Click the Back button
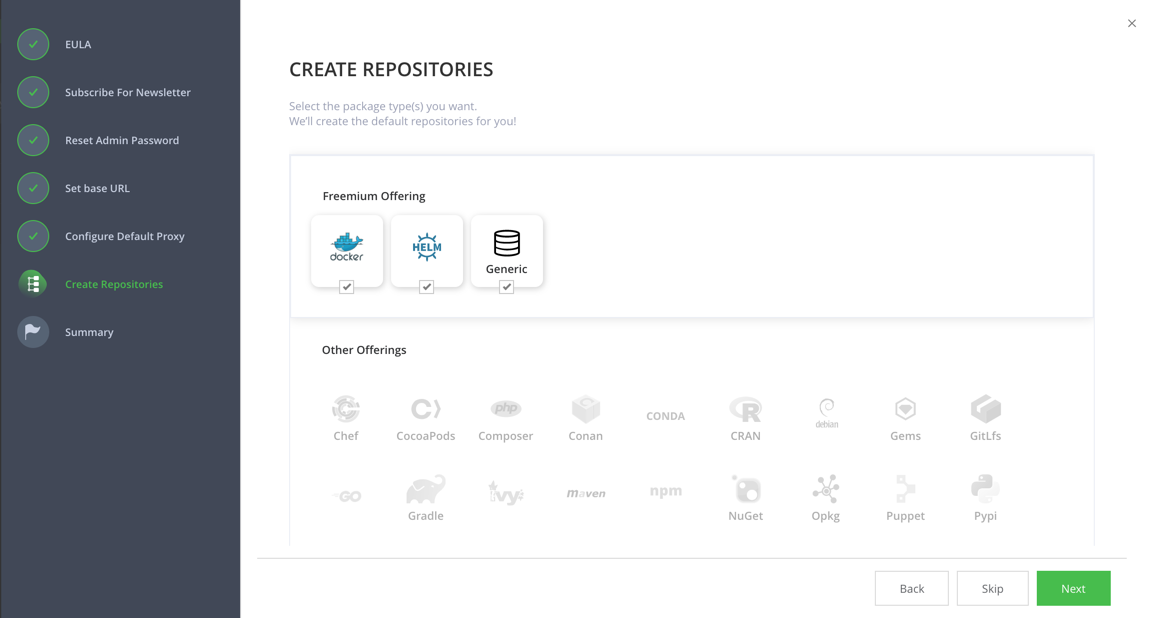Screen dimensions: 1152x618 click(911, 588)
